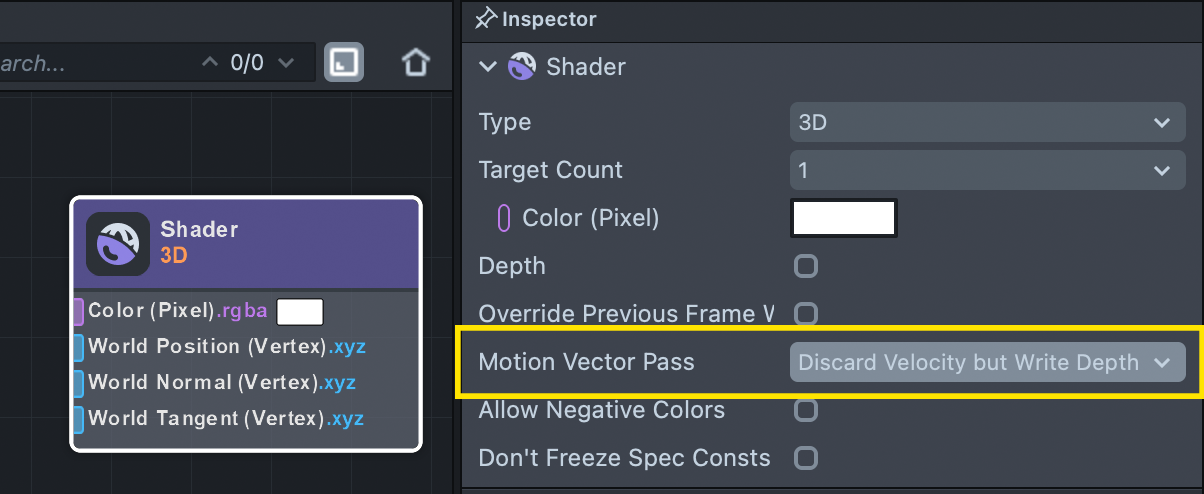Click the World Position (Vertex) input port
1204x494 pixels.
tap(78, 347)
